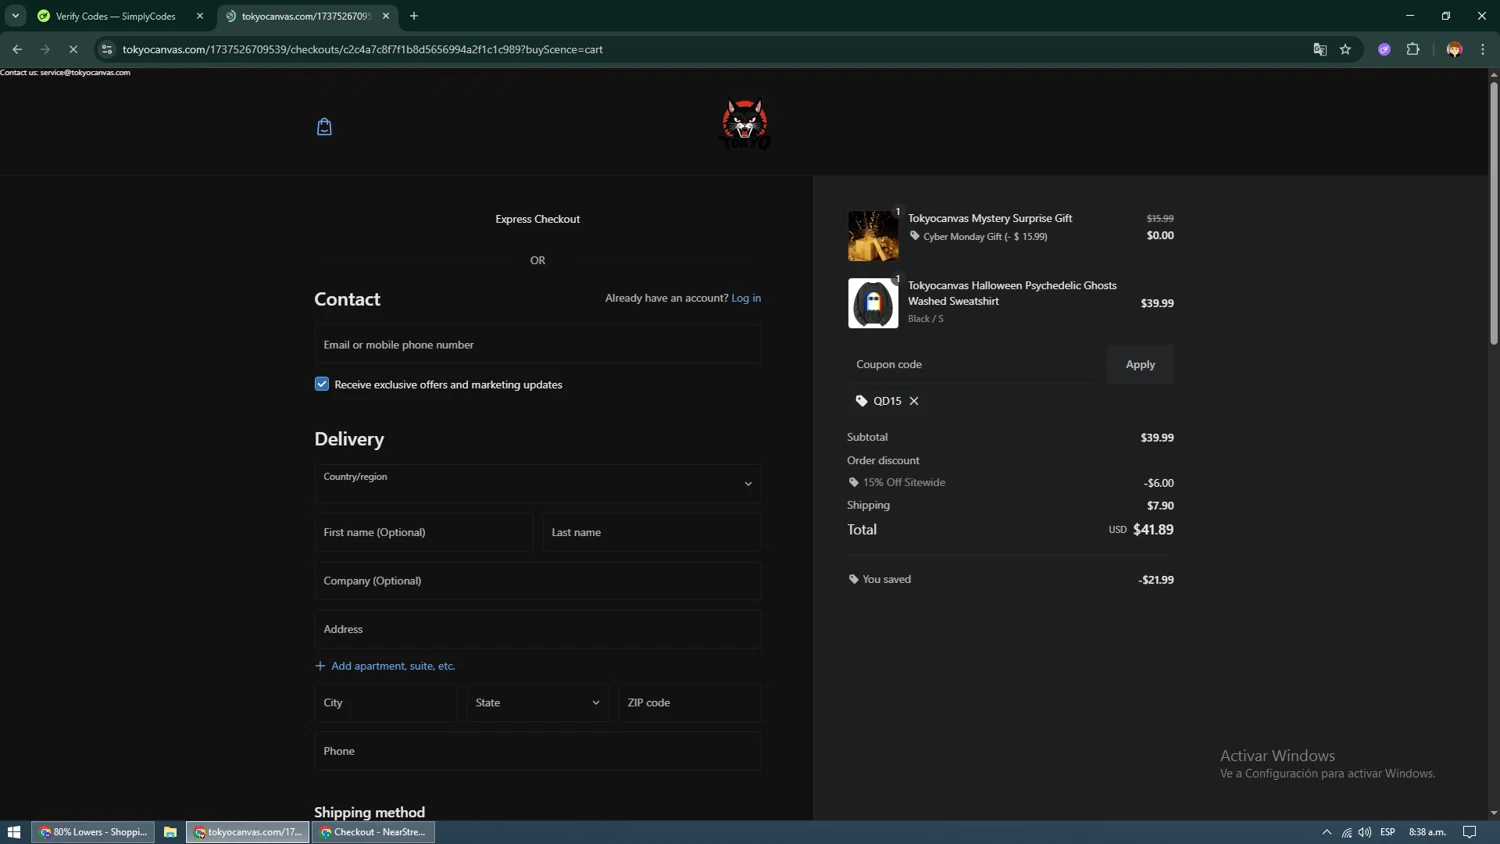The height and width of the screenshot is (844, 1500).
Task: Switch to the Verify Codes — SimplyCodes tab
Action: coord(115,16)
